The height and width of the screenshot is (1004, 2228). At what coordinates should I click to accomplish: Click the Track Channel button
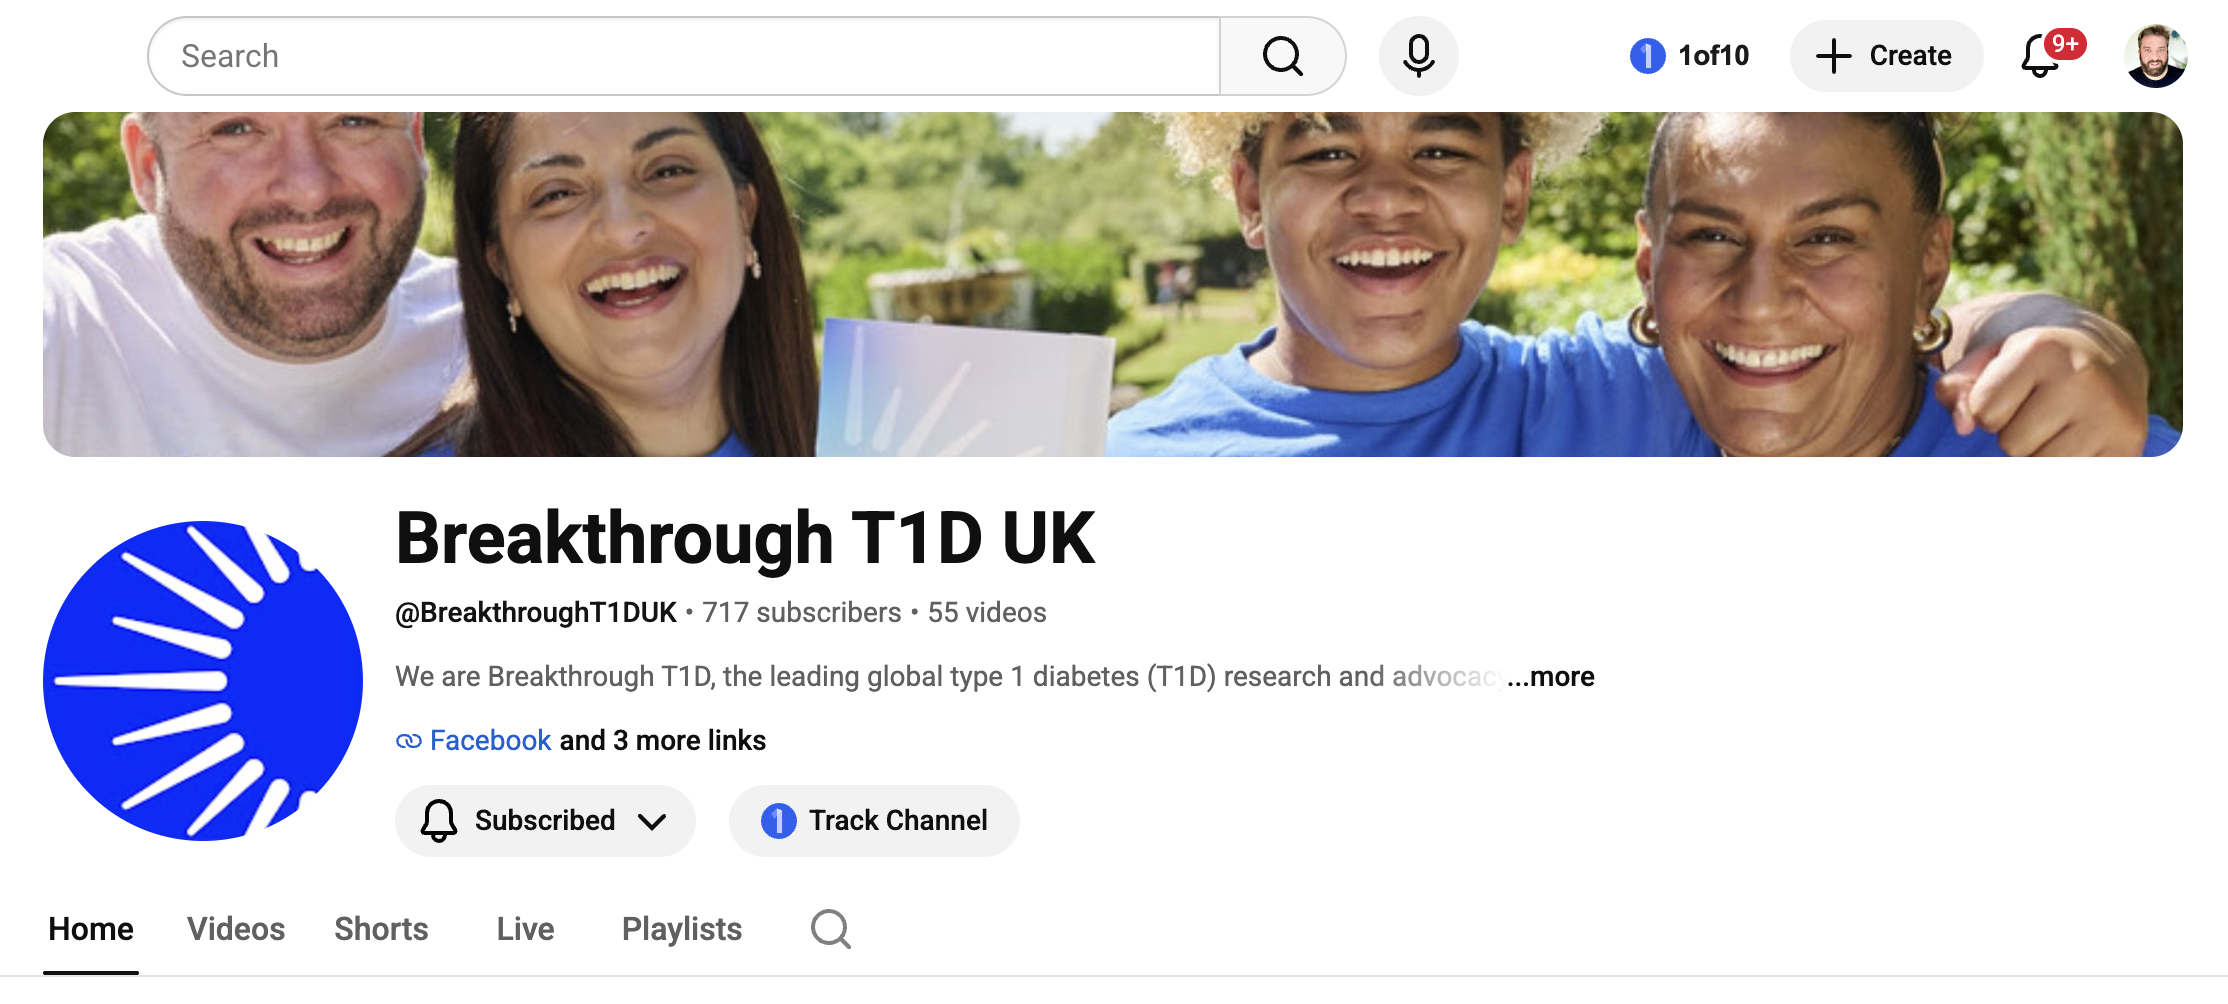tap(874, 820)
